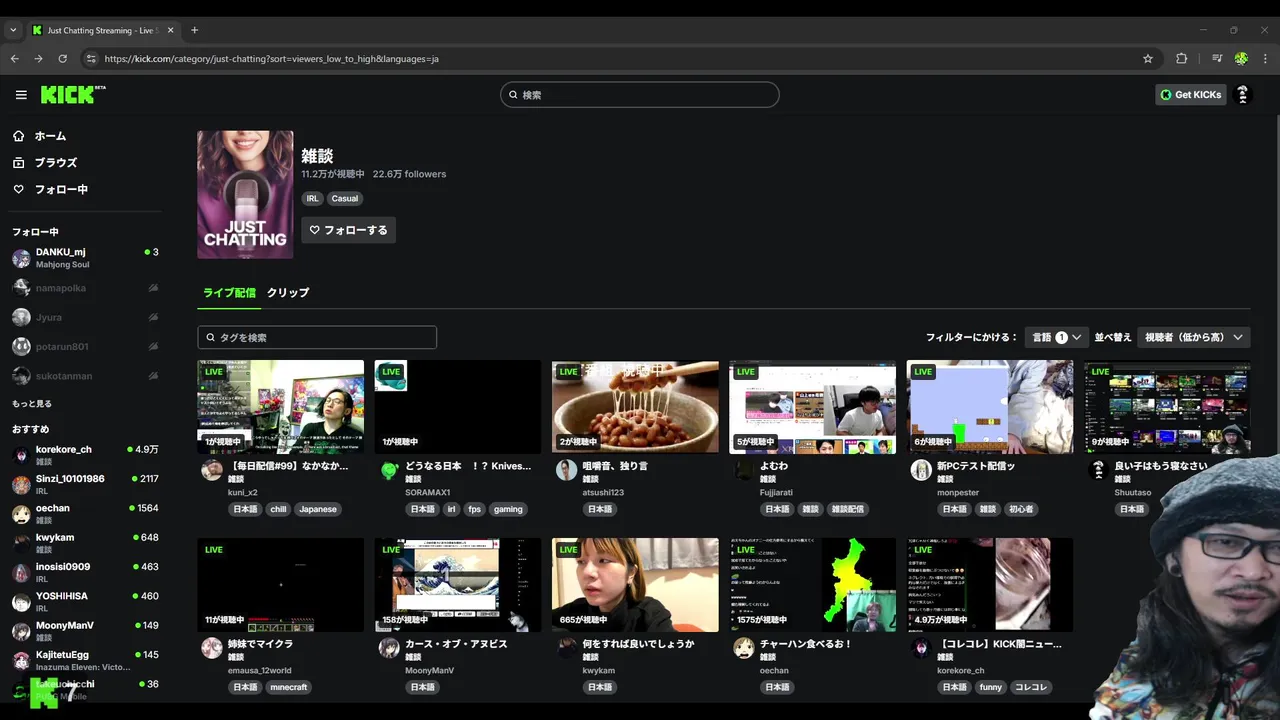Select the minecraft tag on emausa_12world stream
Image resolution: width=1280 pixels, height=720 pixels.
(x=289, y=687)
